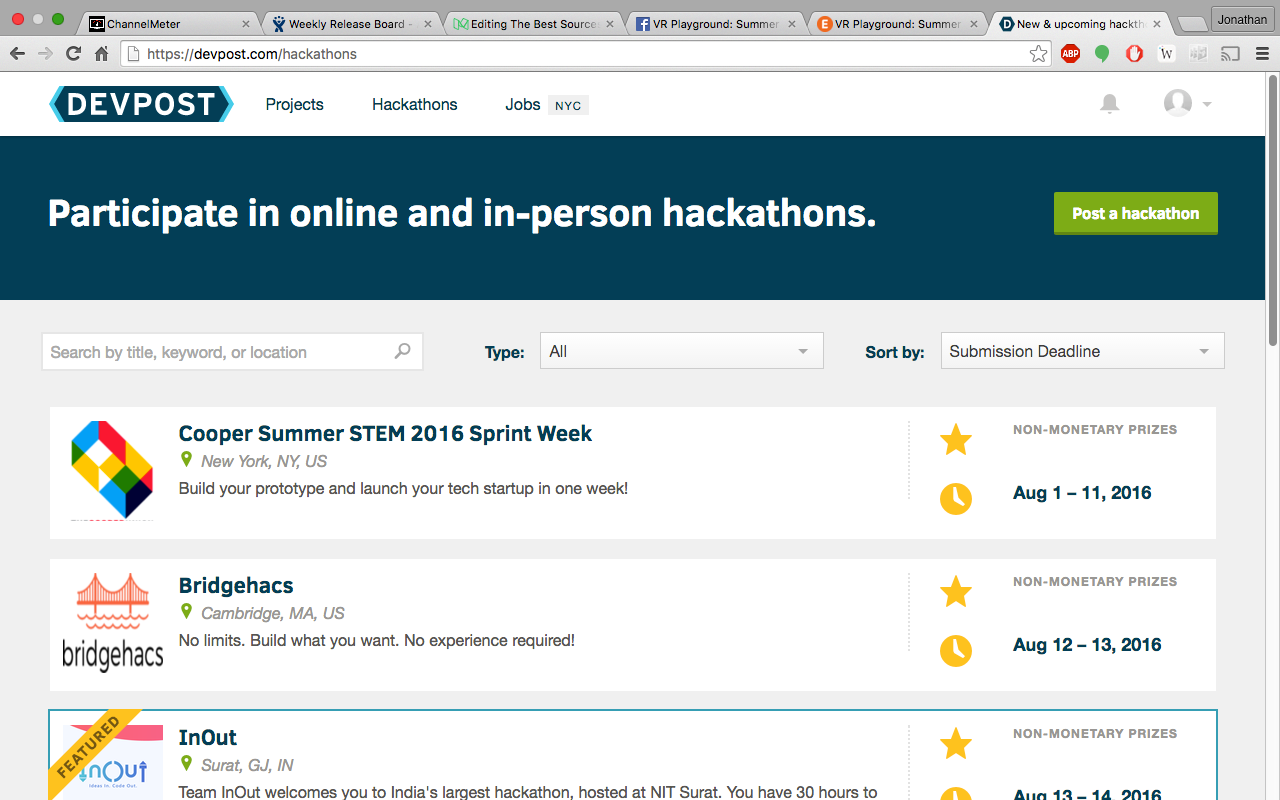1280x800 pixels.
Task: Open the Hackathons nav item
Action: [x=415, y=104]
